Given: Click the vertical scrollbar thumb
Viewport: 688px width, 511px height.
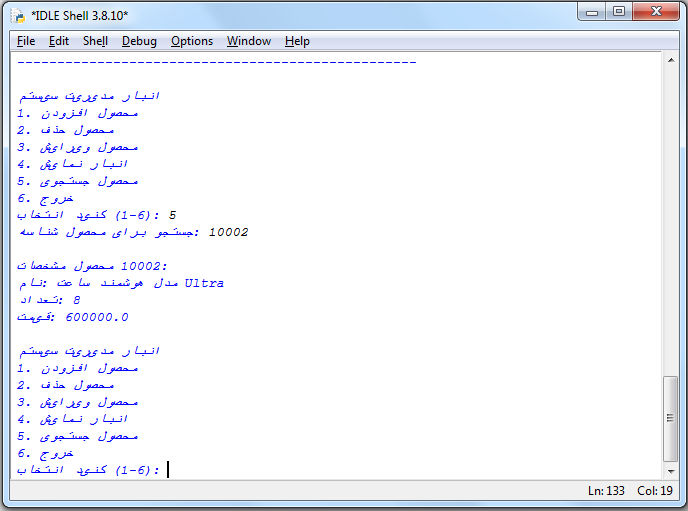Looking at the screenshot, I should point(670,418).
